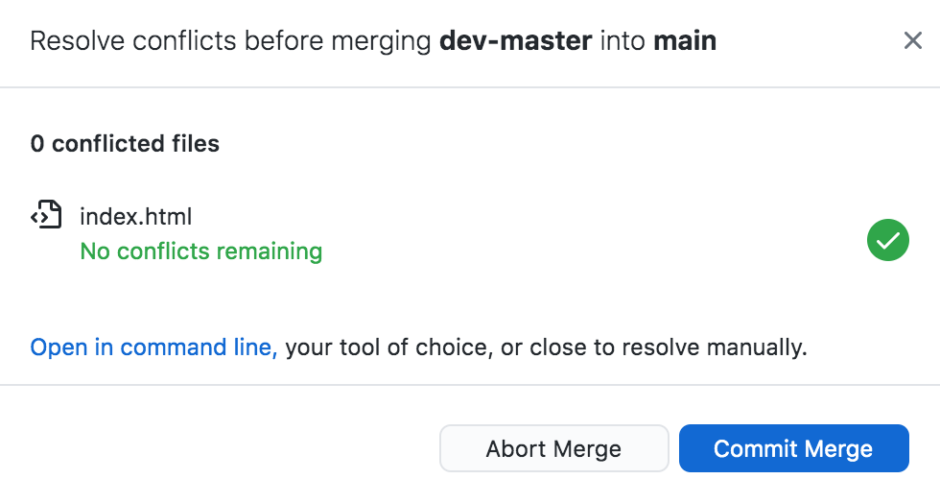This screenshot has width=940, height=503.
Task: Abort the merge
Action: (x=554, y=448)
